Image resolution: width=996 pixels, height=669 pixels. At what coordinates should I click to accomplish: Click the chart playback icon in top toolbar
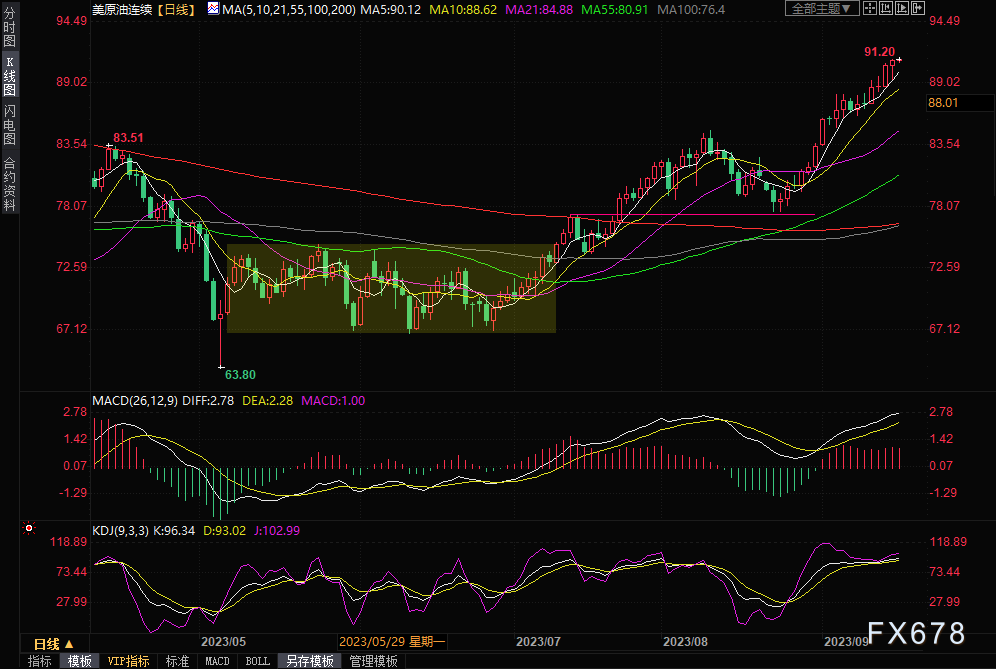tap(902, 8)
